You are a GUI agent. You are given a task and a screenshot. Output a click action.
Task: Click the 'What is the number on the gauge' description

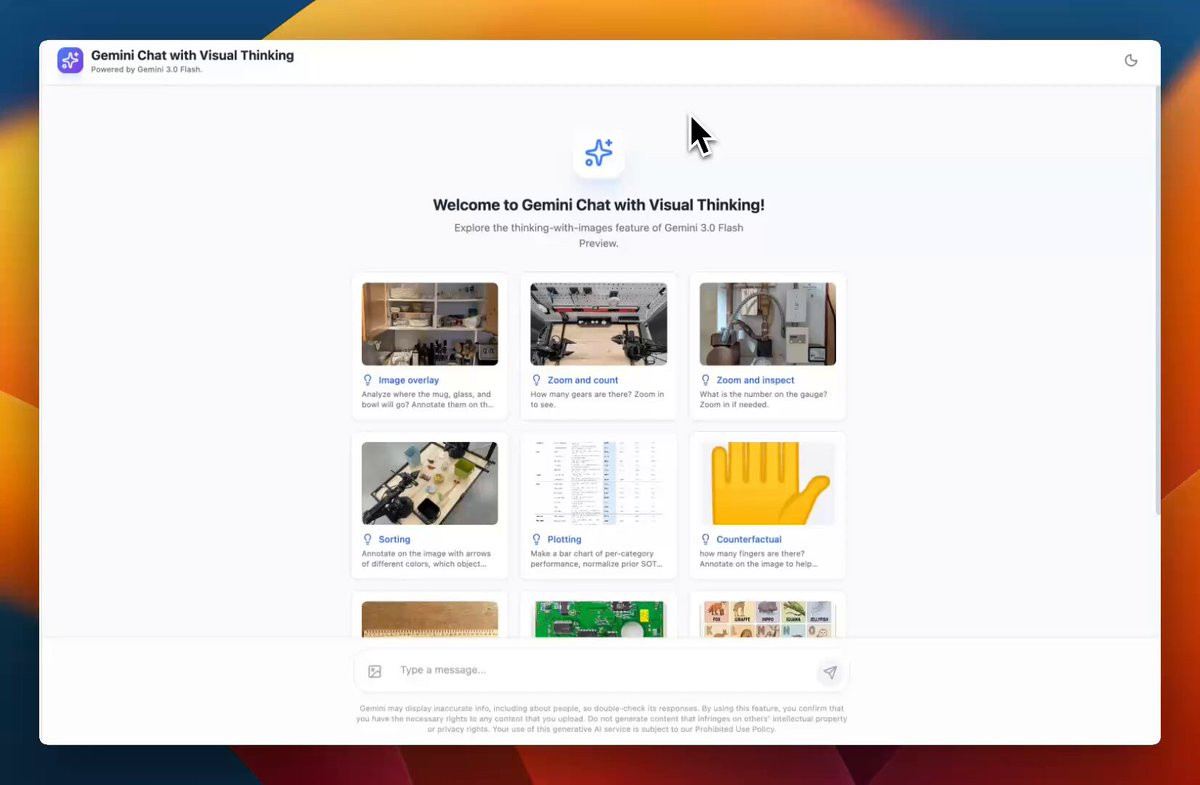click(x=764, y=399)
